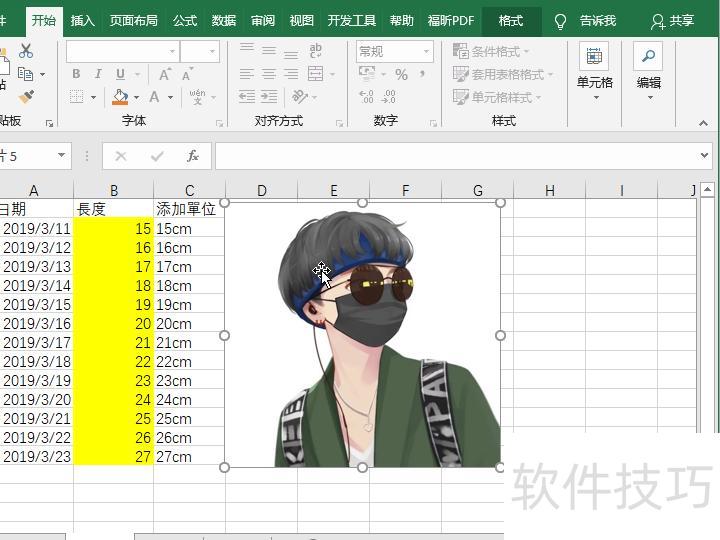
Task: Align text right
Action: [291, 74]
